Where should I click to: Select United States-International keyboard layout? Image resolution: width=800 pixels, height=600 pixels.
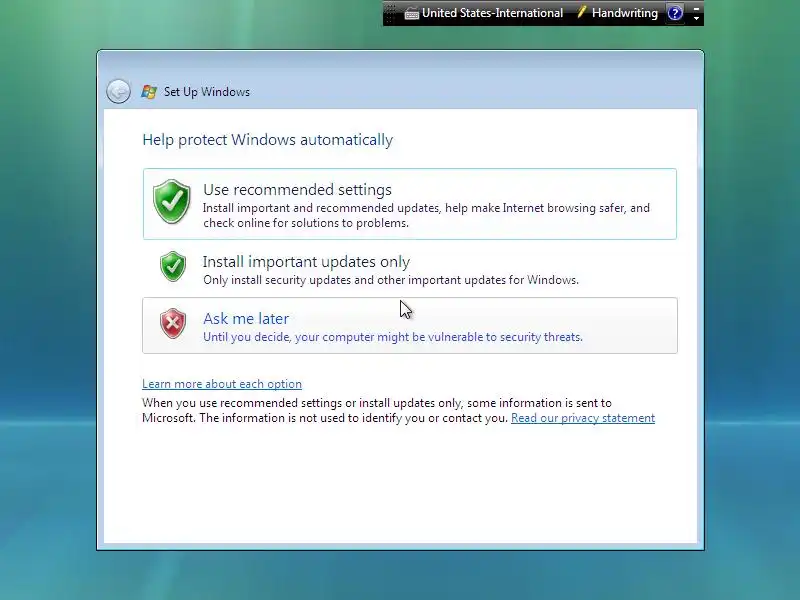point(484,13)
